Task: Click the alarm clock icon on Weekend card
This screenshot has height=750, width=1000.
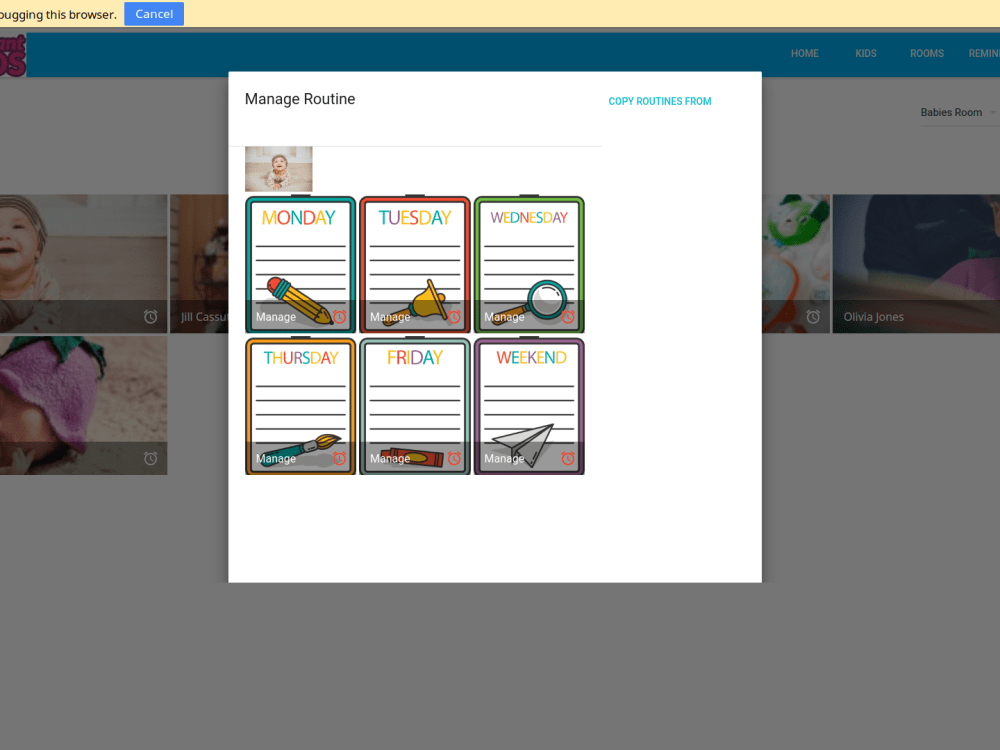Action: [x=568, y=459]
